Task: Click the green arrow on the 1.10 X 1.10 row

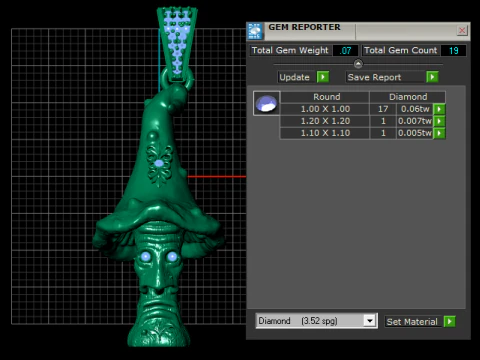Action: click(x=439, y=133)
